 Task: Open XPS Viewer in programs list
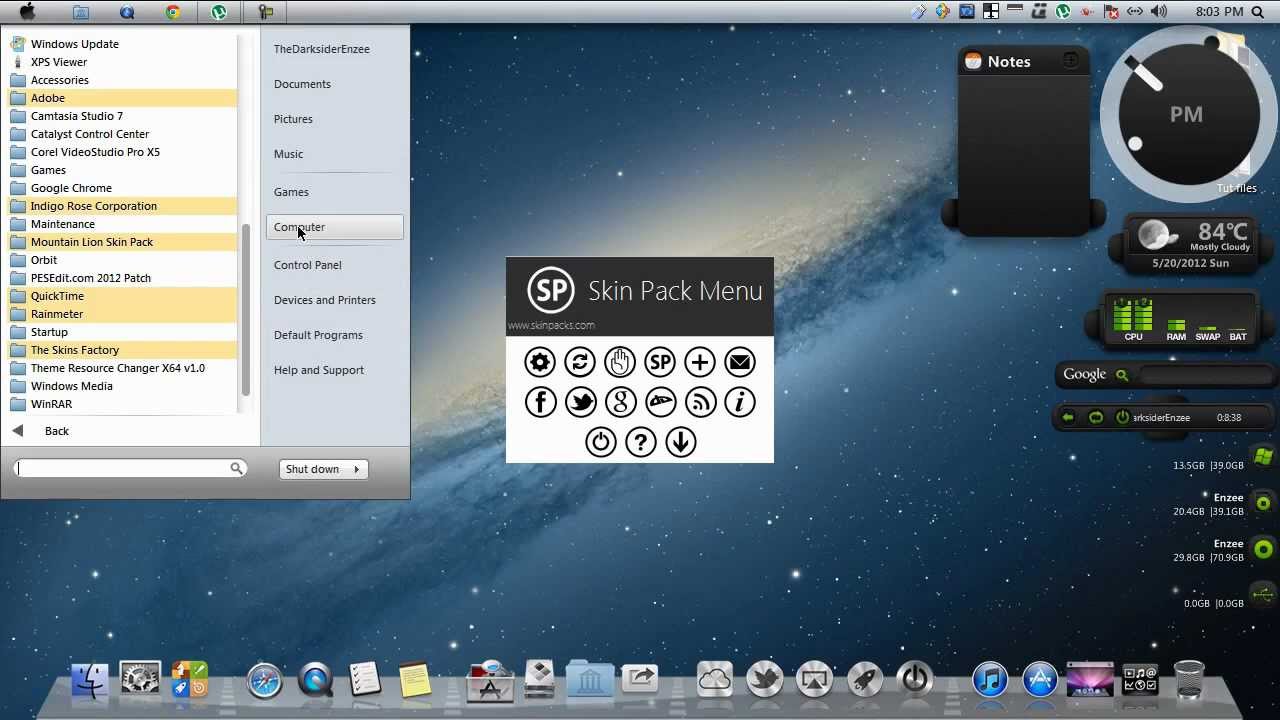122,62
